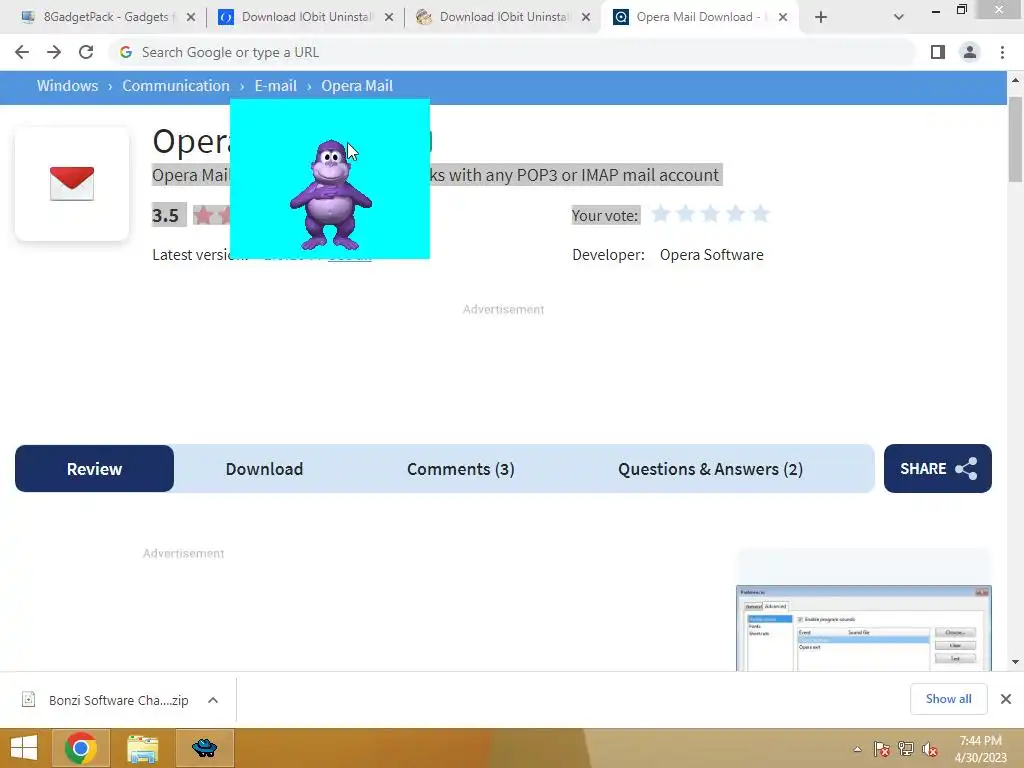Open the Windows Start button
The height and width of the screenshot is (768, 1024).
coord(24,748)
